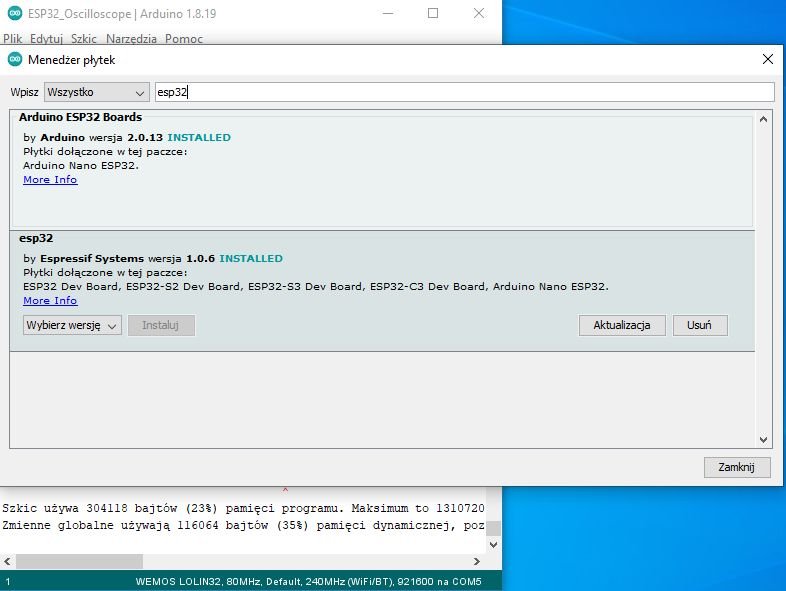Click 'Zmienne globalne używają' console line

click(x=243, y=525)
